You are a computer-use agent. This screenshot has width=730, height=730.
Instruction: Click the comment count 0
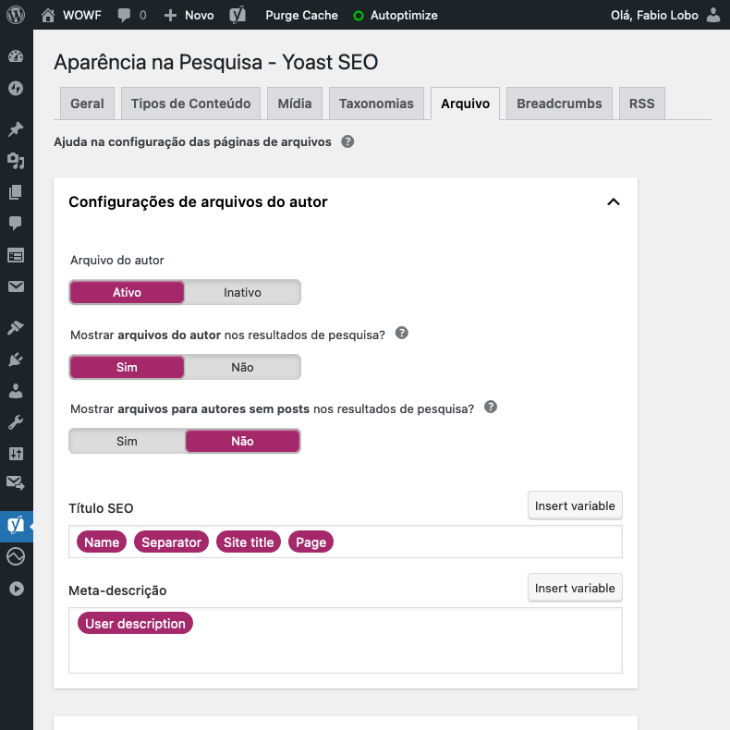[x=143, y=15]
